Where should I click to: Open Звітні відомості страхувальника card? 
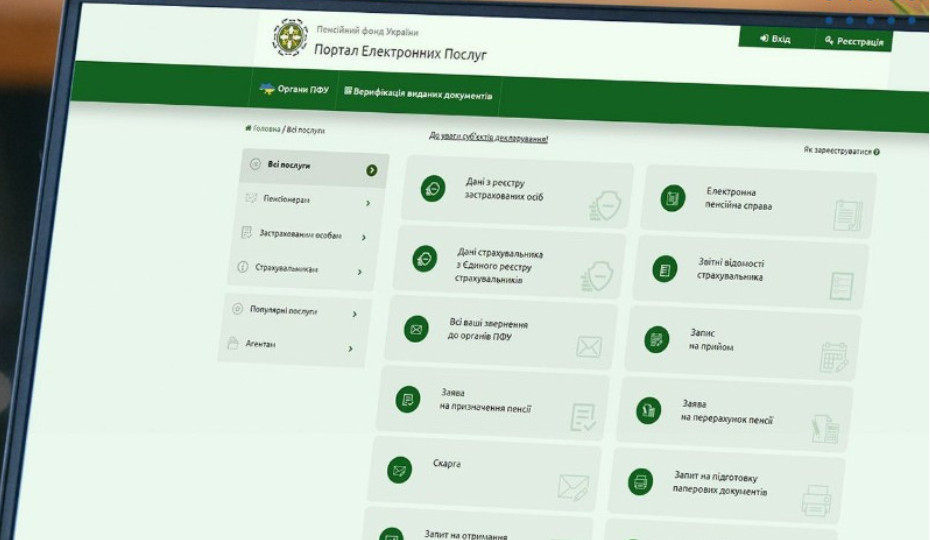pos(750,272)
